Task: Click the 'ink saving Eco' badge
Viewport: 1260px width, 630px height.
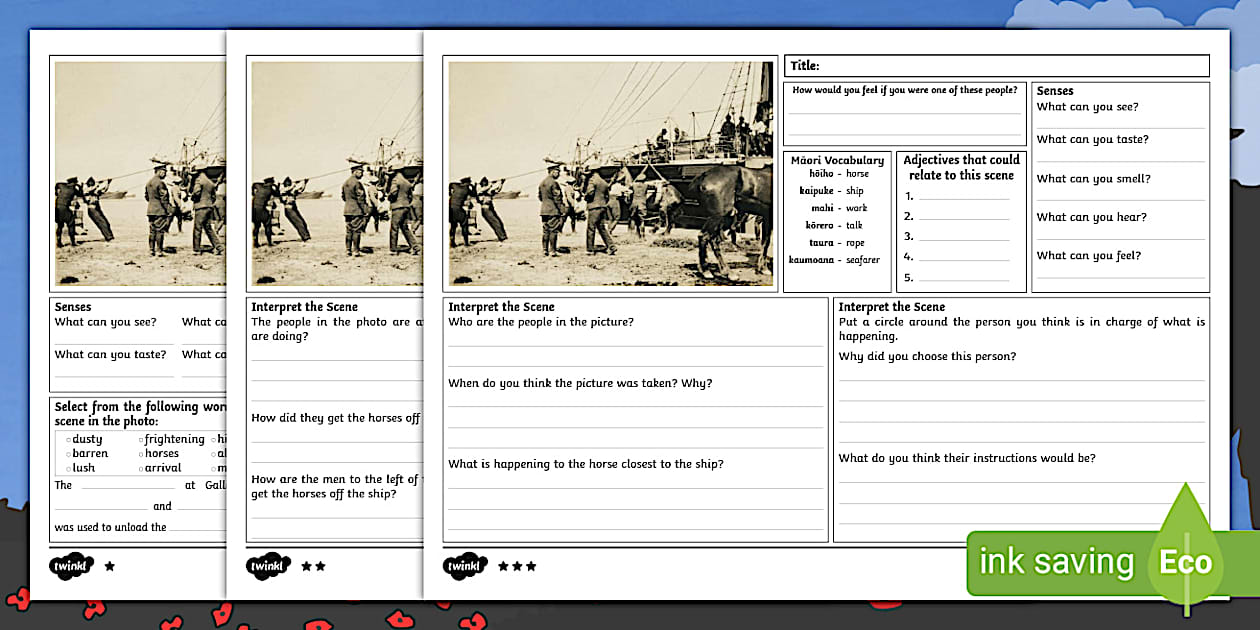Action: pos(1090,562)
